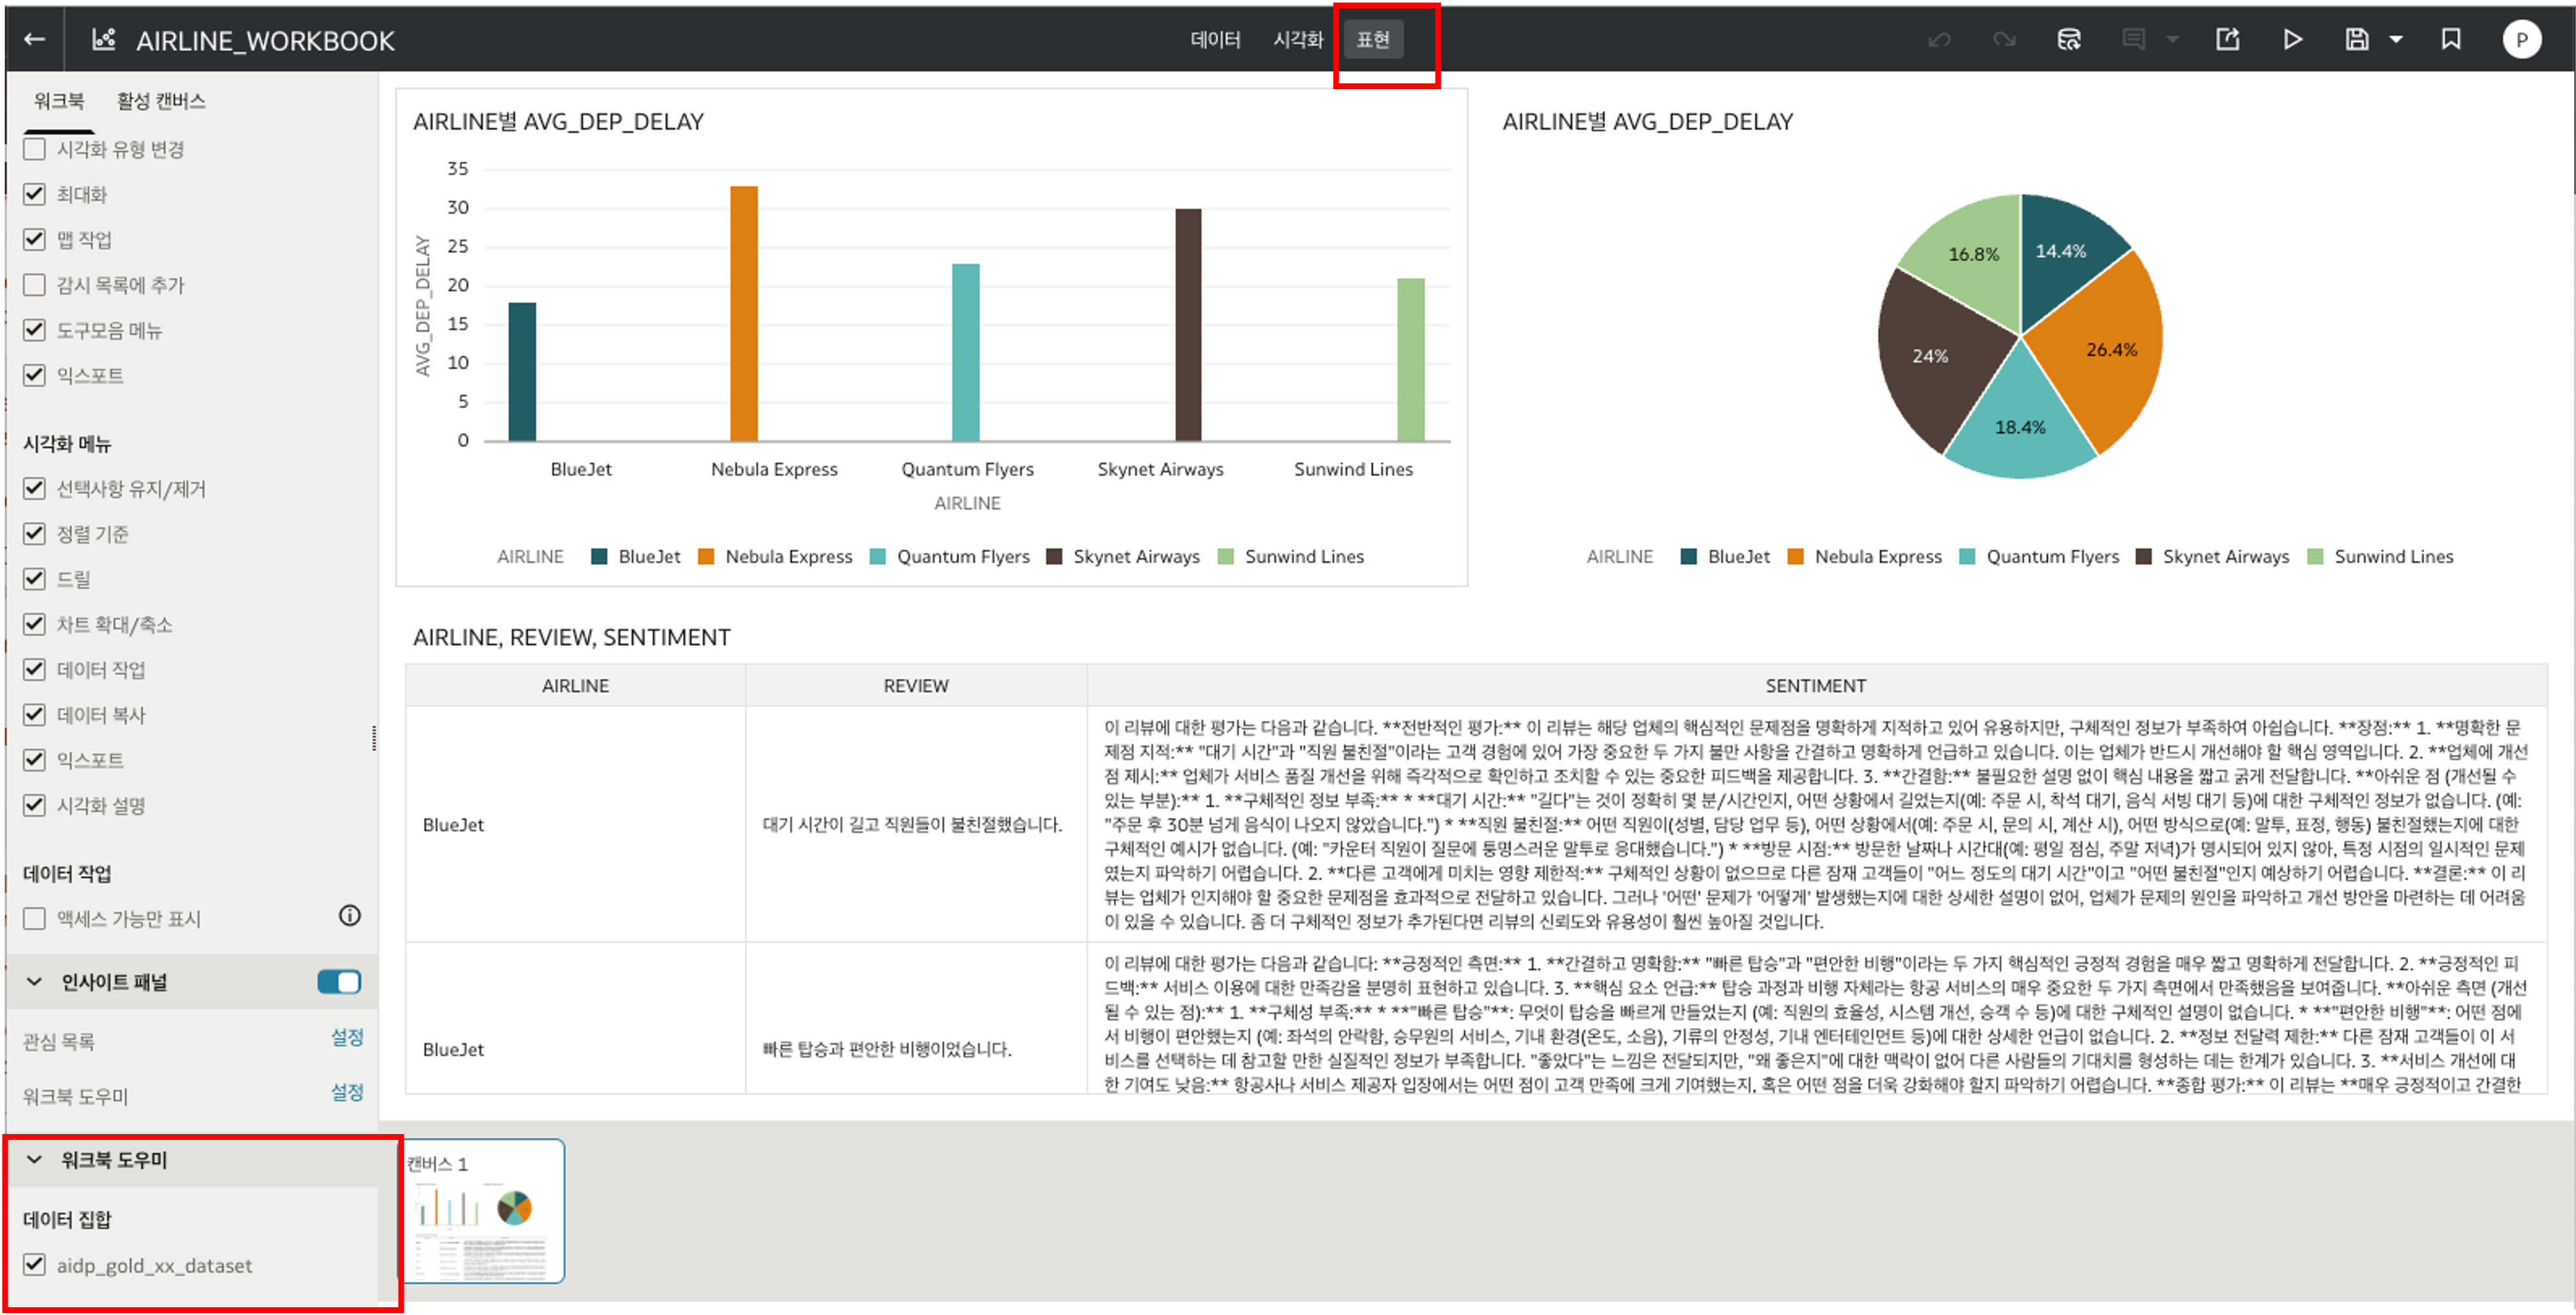The height and width of the screenshot is (1315, 2576).
Task: Click 설정 link for 워크북 도우미
Action: pos(347,1093)
